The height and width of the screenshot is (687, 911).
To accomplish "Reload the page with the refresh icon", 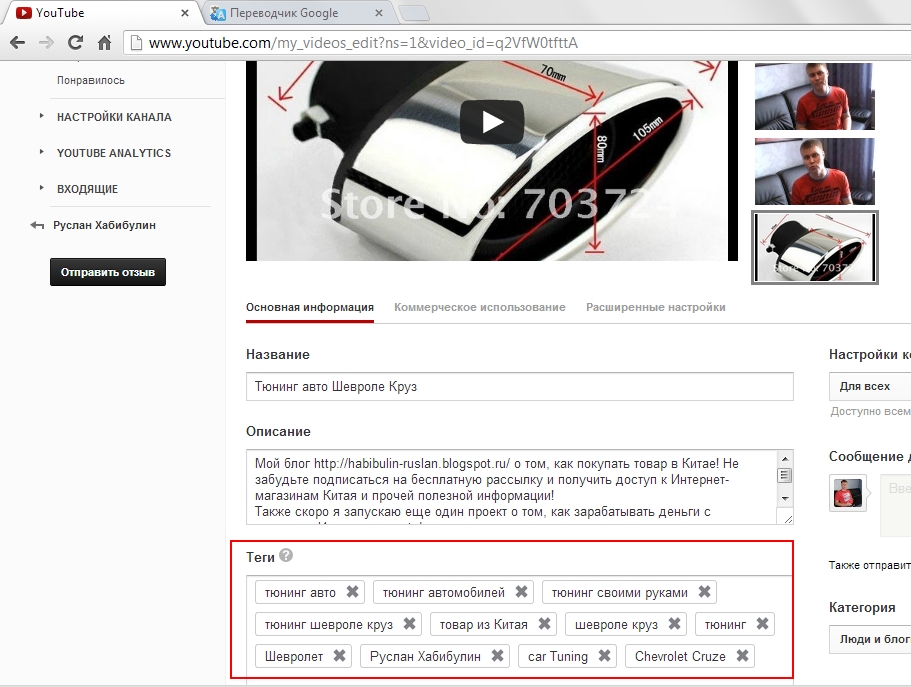I will coord(75,42).
